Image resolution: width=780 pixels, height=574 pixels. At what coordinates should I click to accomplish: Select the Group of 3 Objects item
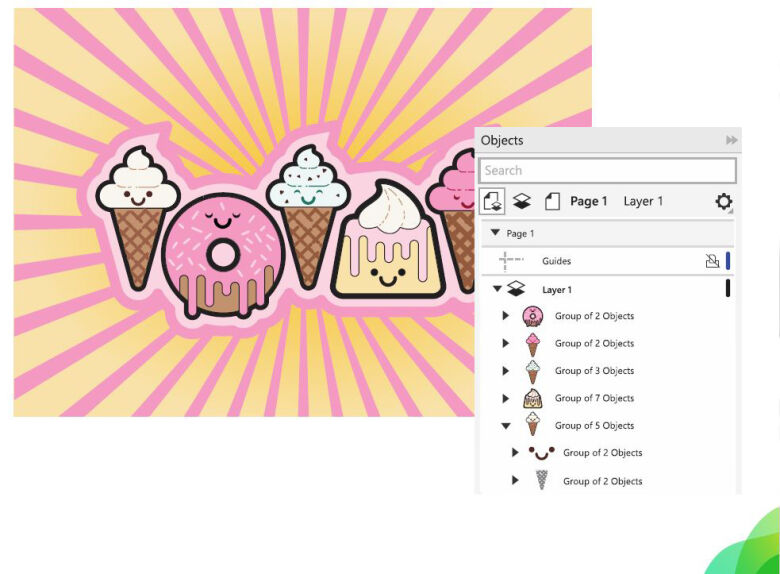594,371
